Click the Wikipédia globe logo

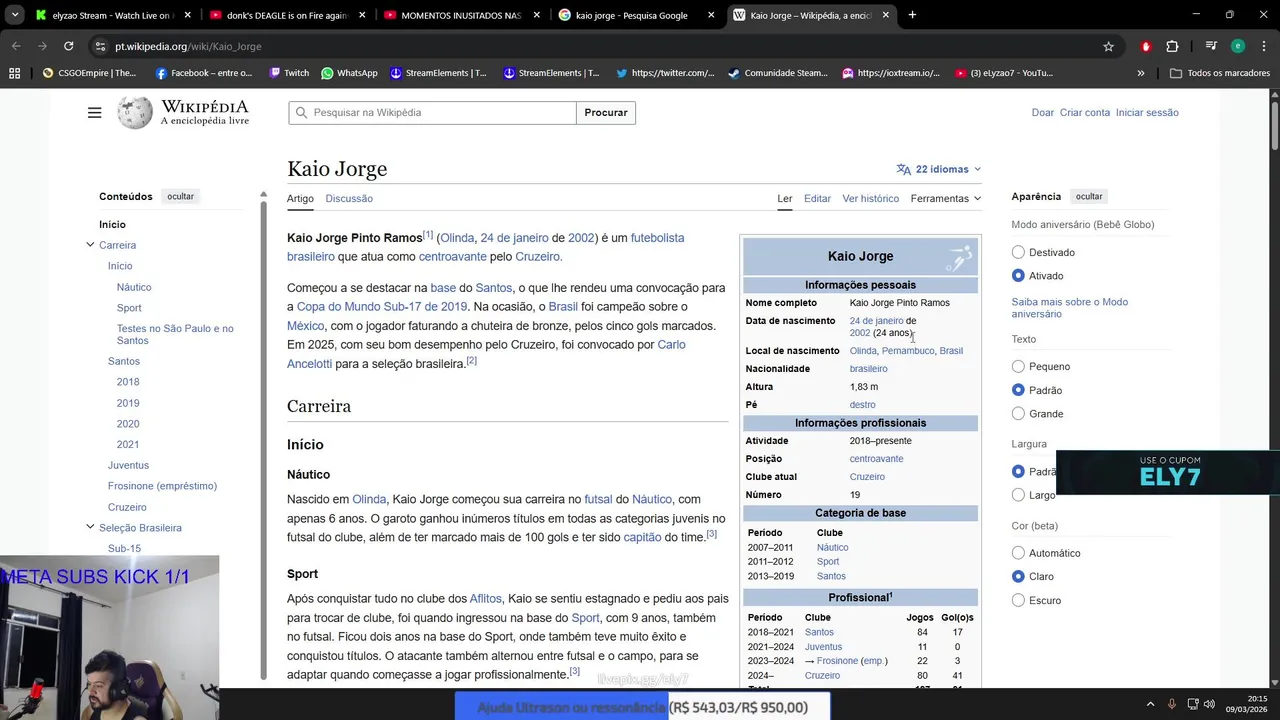coord(135,113)
